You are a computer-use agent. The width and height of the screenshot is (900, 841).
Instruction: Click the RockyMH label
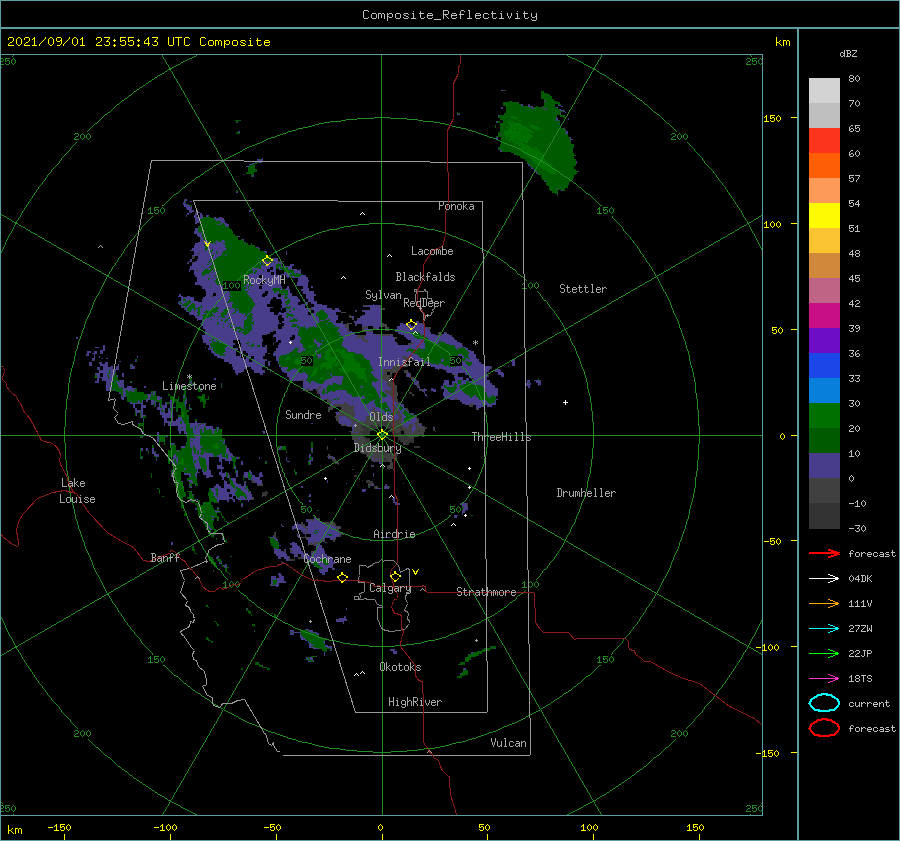[264, 280]
